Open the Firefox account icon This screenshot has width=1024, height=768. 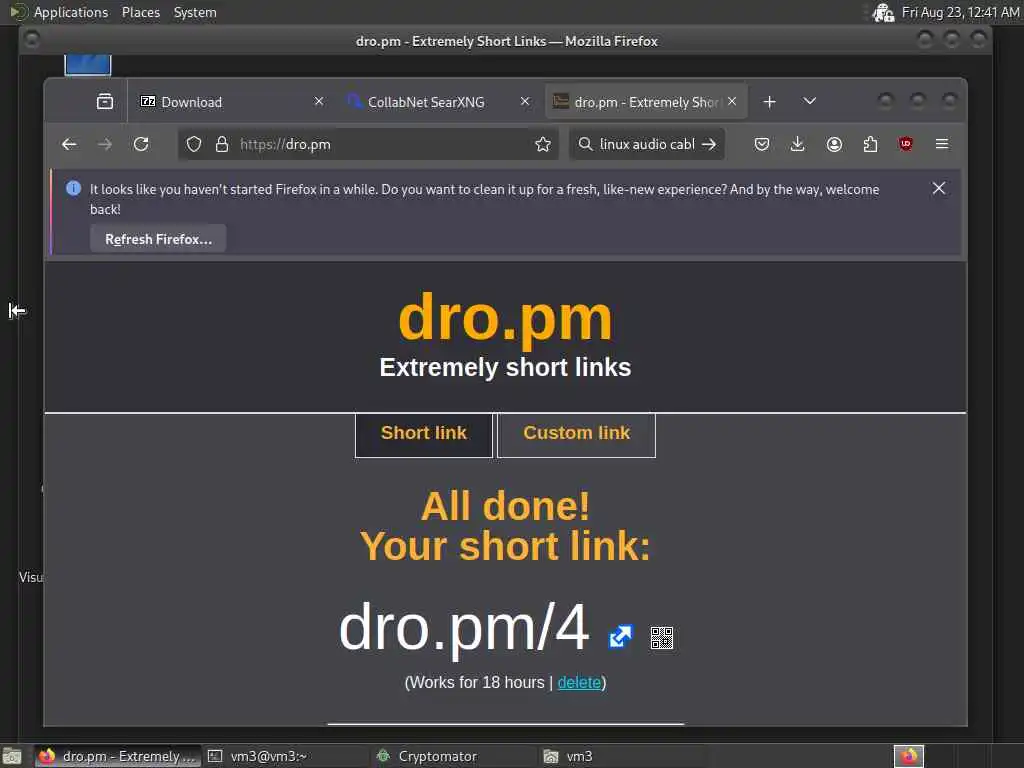[834, 144]
